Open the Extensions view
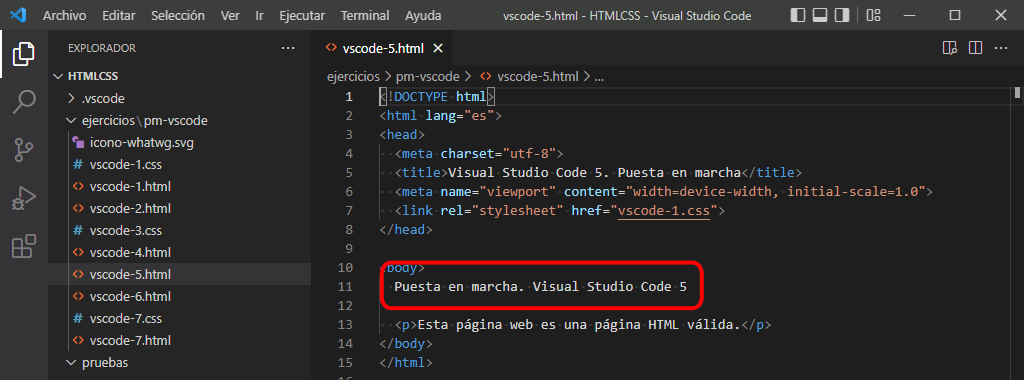This screenshot has height=380, width=1024. point(24,247)
